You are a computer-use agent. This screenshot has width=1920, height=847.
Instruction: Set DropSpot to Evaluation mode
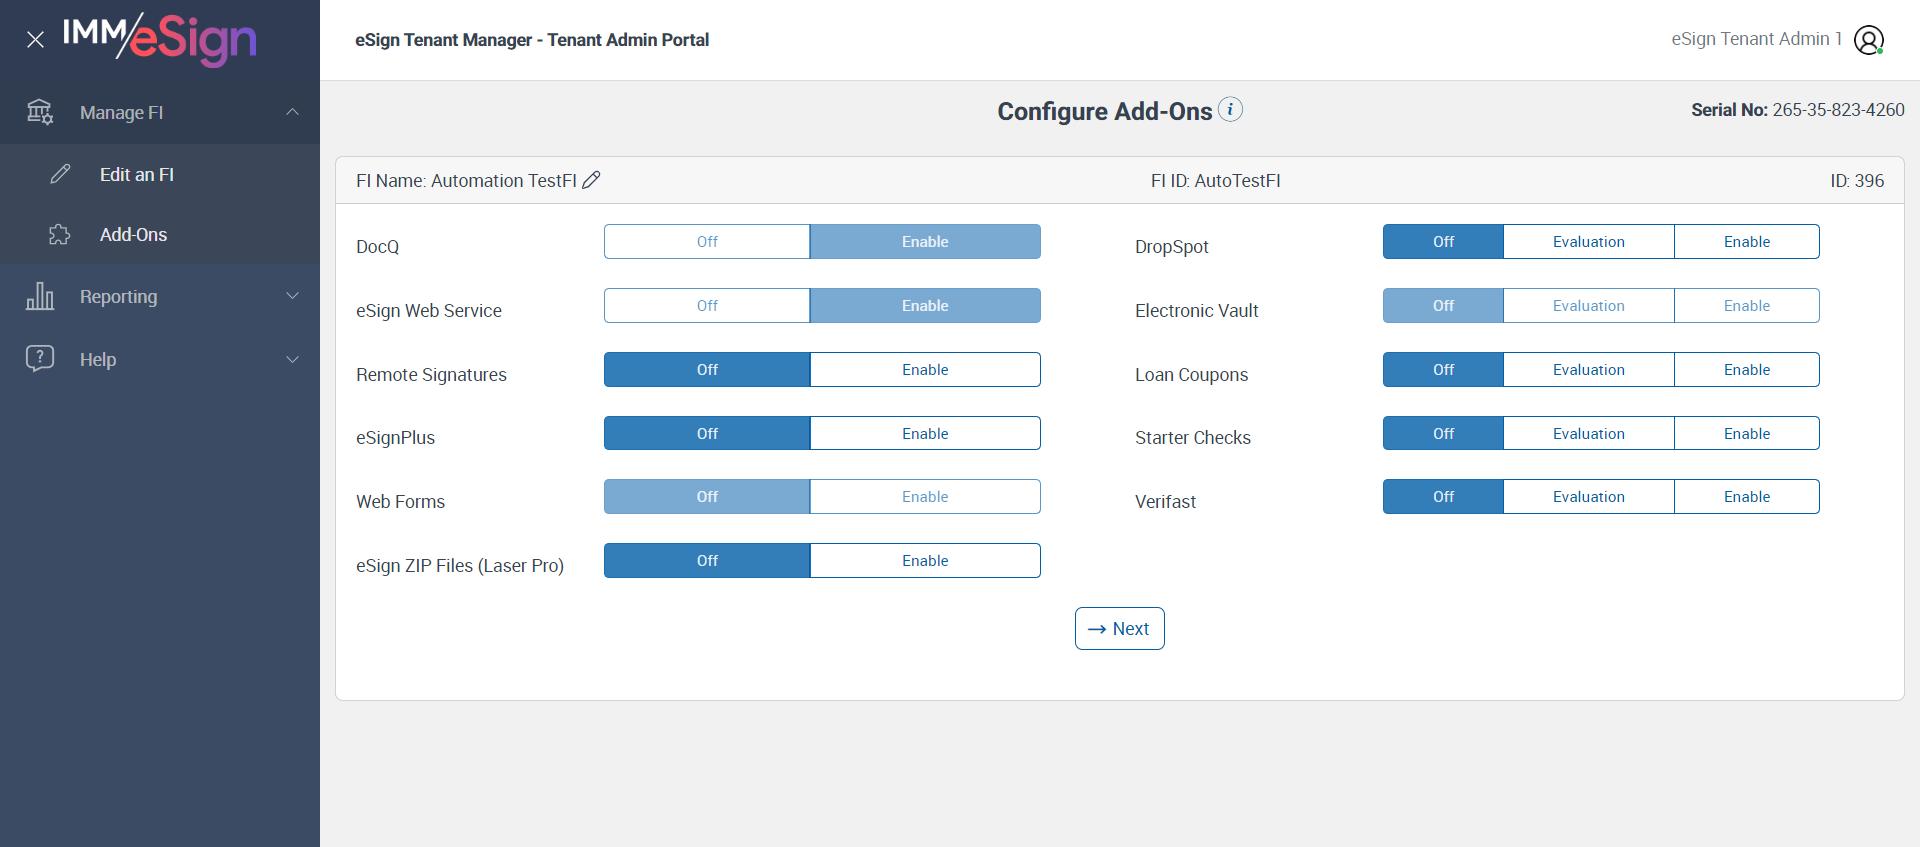pyautogui.click(x=1588, y=242)
